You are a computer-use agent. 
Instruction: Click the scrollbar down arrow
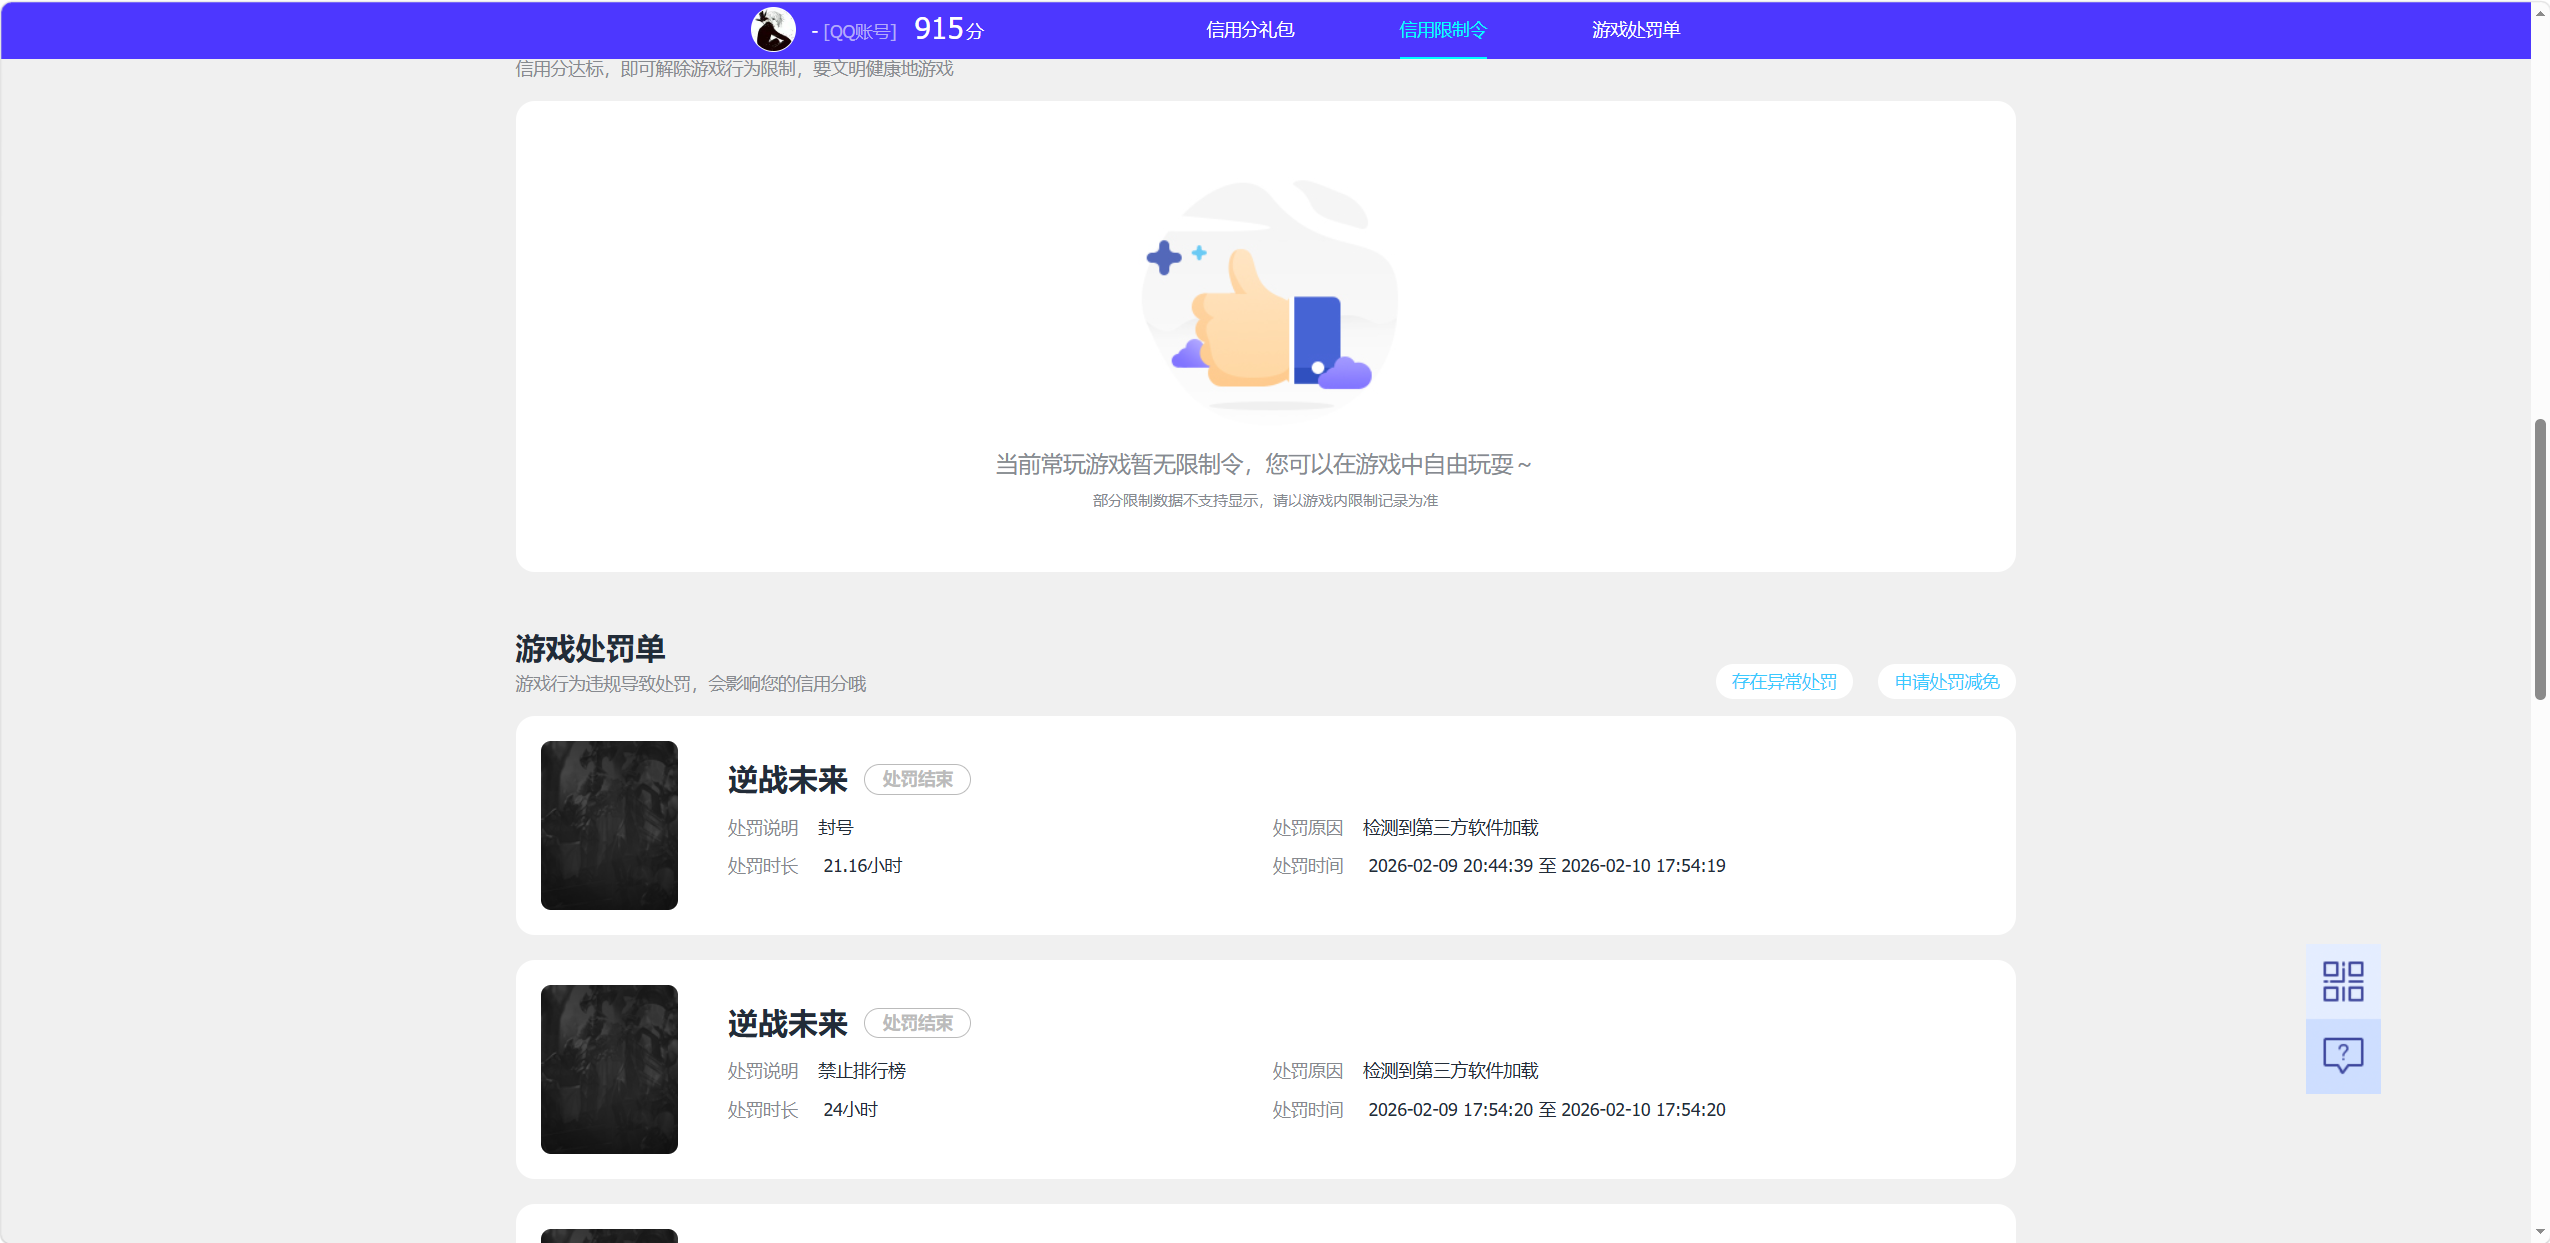(x=2540, y=1231)
